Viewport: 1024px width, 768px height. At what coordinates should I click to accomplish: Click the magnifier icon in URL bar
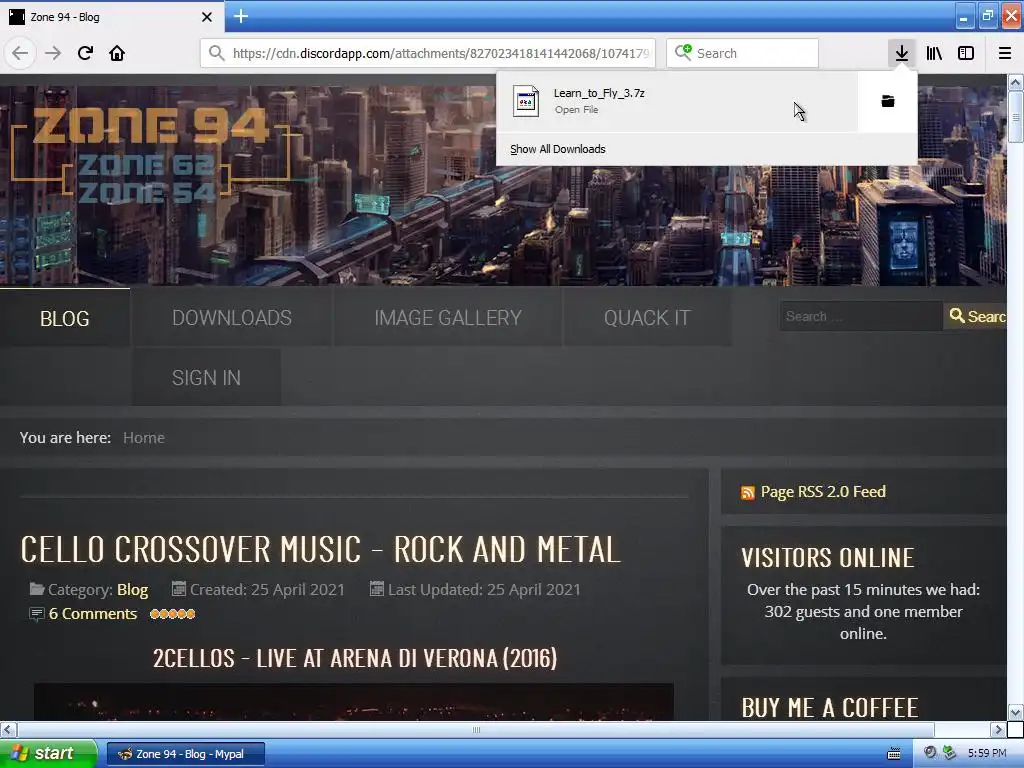point(217,53)
